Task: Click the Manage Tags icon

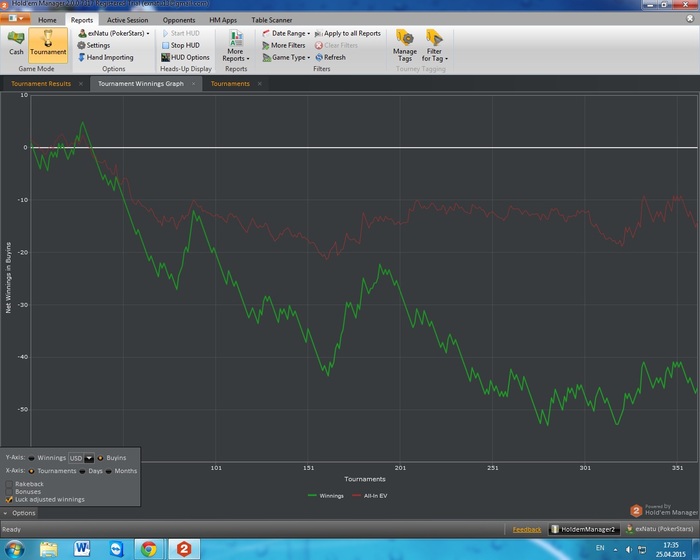Action: (405, 43)
